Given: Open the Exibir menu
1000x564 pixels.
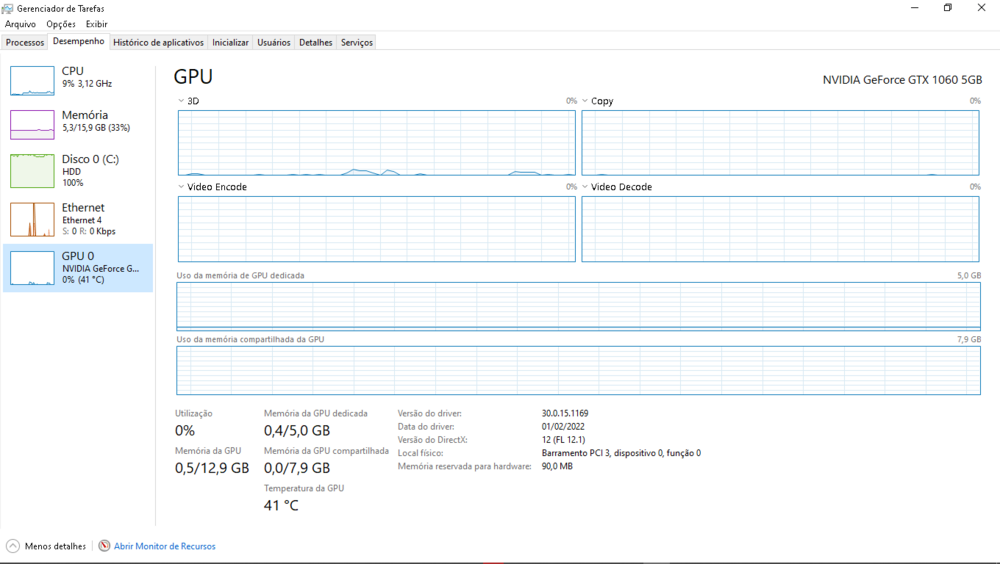Looking at the screenshot, I should click(97, 24).
